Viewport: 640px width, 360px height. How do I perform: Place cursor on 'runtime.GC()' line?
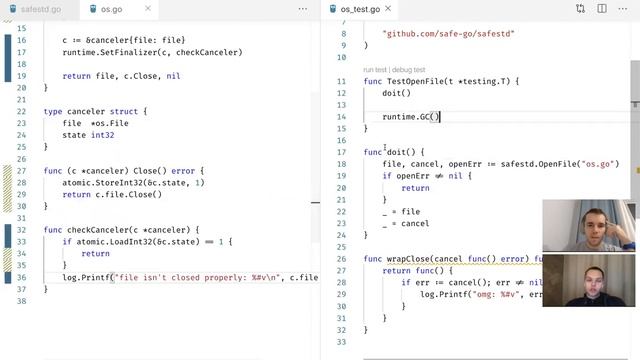pyautogui.click(x=411, y=117)
